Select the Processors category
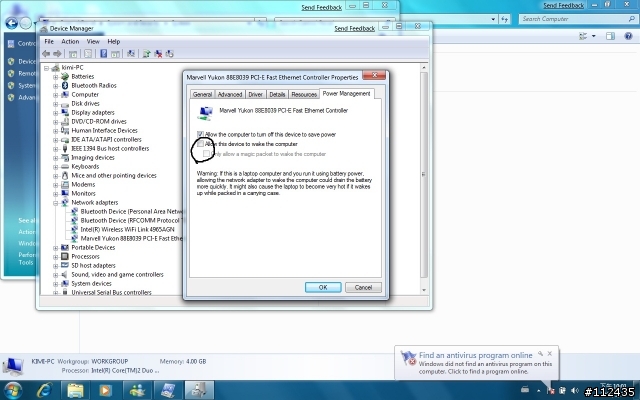Image resolution: width=640 pixels, height=400 pixels. point(85,257)
